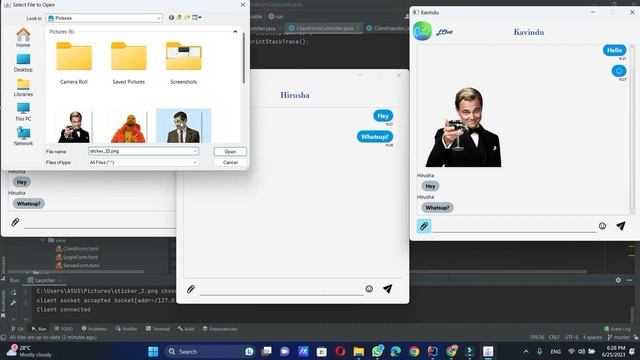
Task: Open WhatsApp from the taskbar
Action: [x=378, y=351]
